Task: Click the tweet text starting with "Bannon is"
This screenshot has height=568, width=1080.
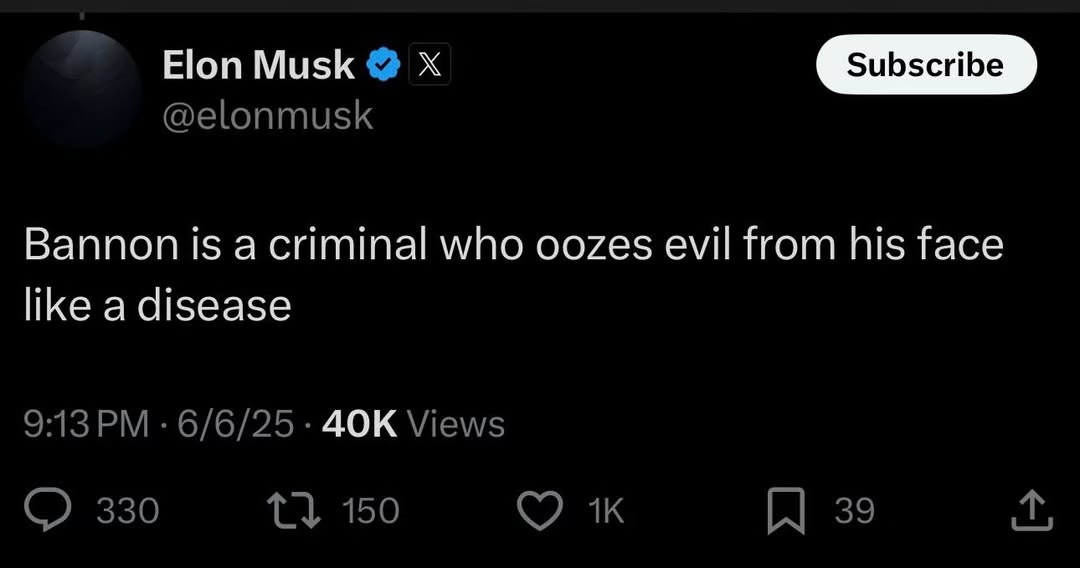Action: click(x=512, y=245)
